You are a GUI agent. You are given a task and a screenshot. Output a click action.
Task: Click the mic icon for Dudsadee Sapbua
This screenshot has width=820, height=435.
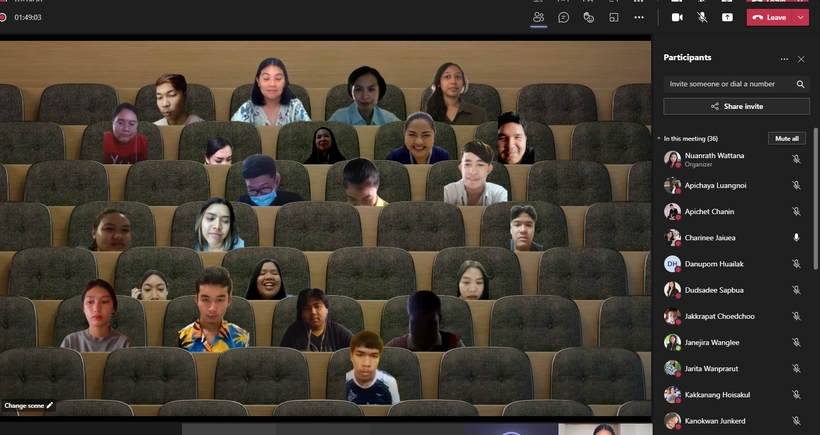pos(796,290)
